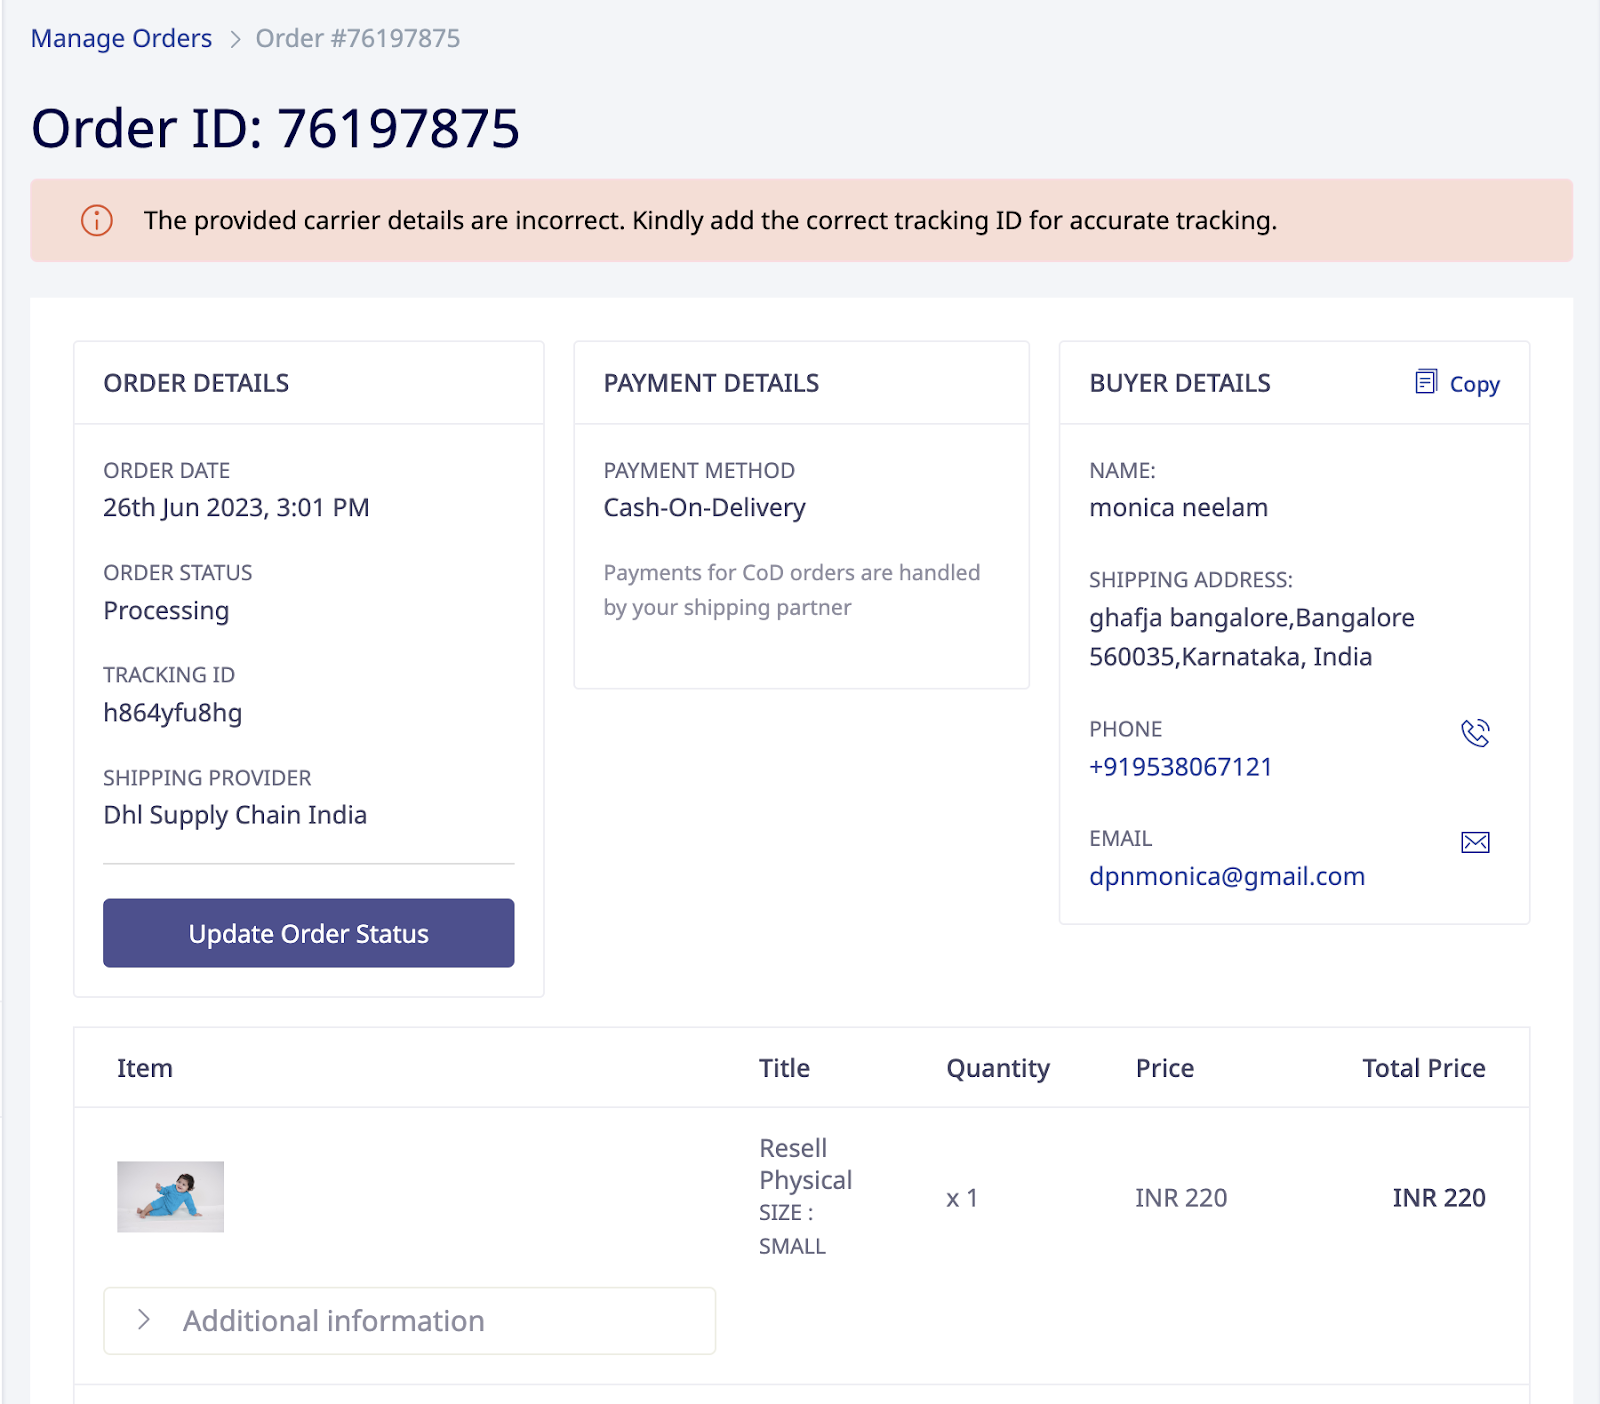1600x1404 pixels.
Task: Click the breadcrumb separator chevron after Manage Orders
Action: point(236,39)
